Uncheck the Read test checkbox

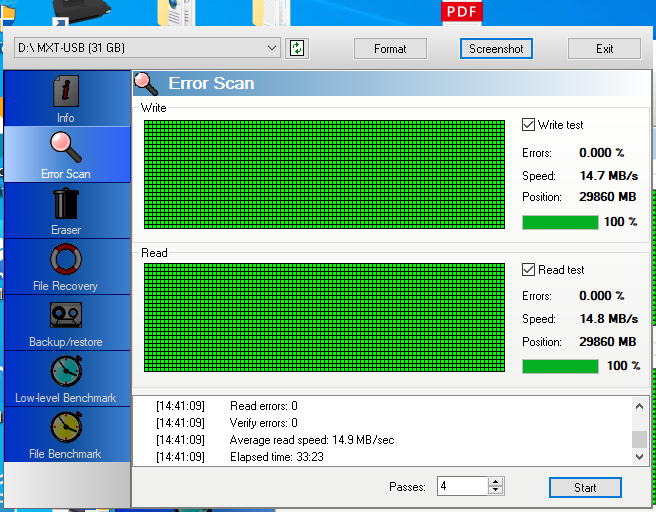(x=529, y=270)
